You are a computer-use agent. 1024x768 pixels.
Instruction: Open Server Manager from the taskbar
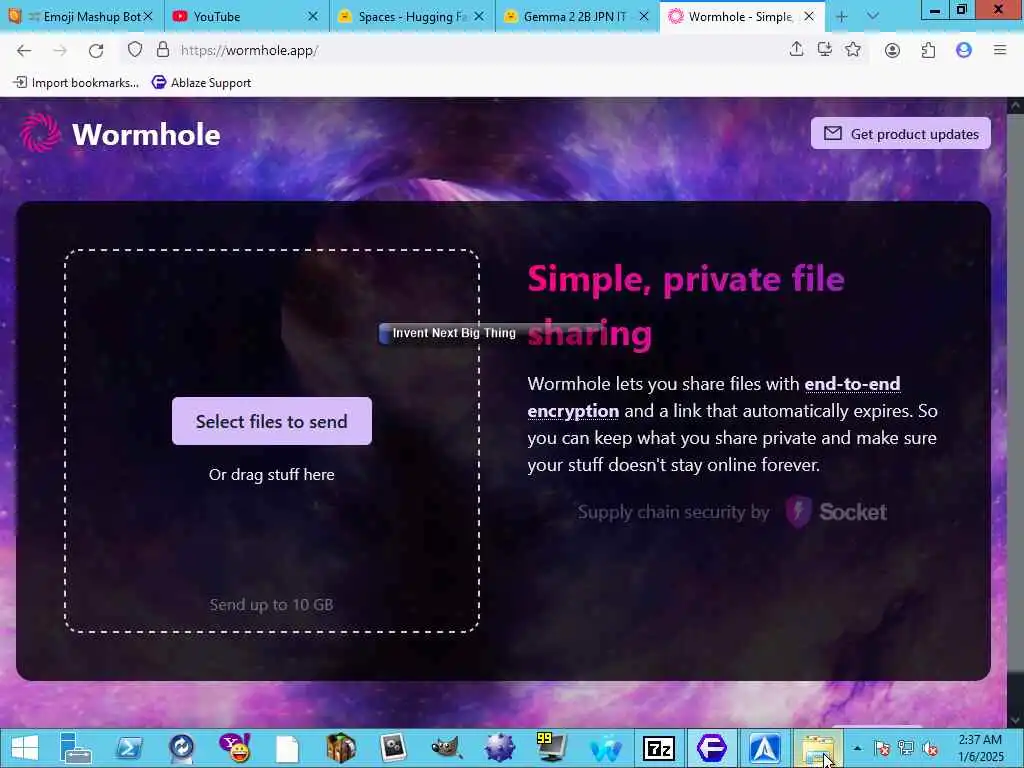tap(75, 748)
